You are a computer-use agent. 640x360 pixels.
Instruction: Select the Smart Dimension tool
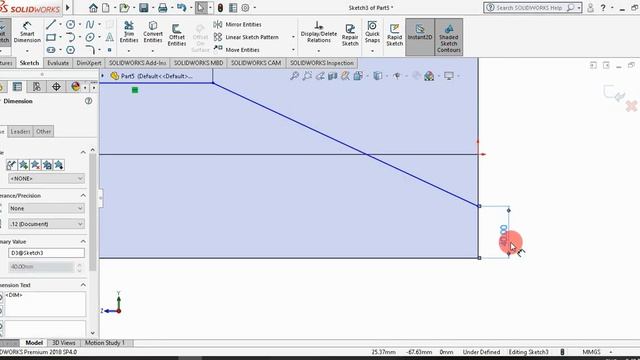pyautogui.click(x=27, y=32)
